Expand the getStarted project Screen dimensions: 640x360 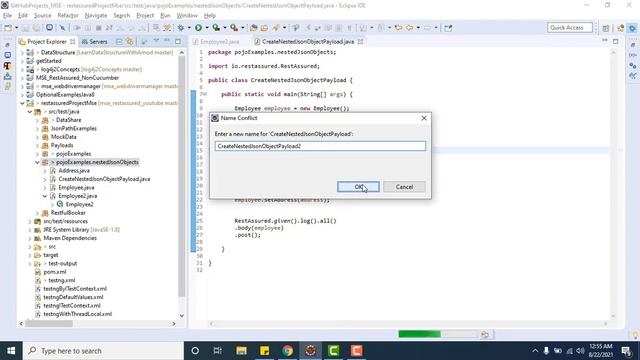tap(22, 61)
